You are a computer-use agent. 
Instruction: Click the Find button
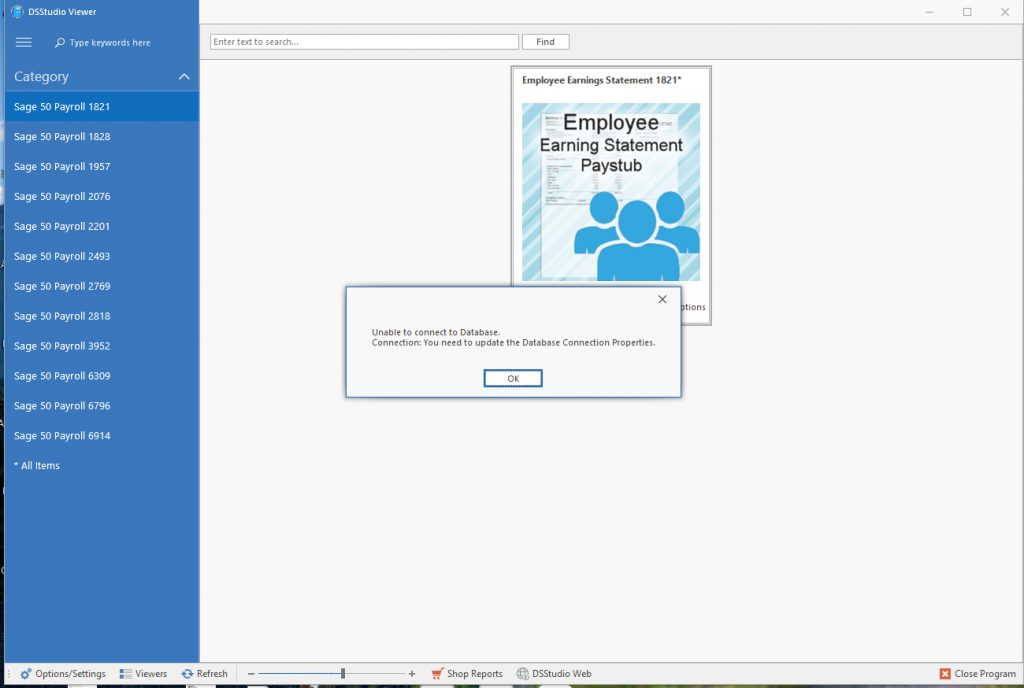[545, 42]
